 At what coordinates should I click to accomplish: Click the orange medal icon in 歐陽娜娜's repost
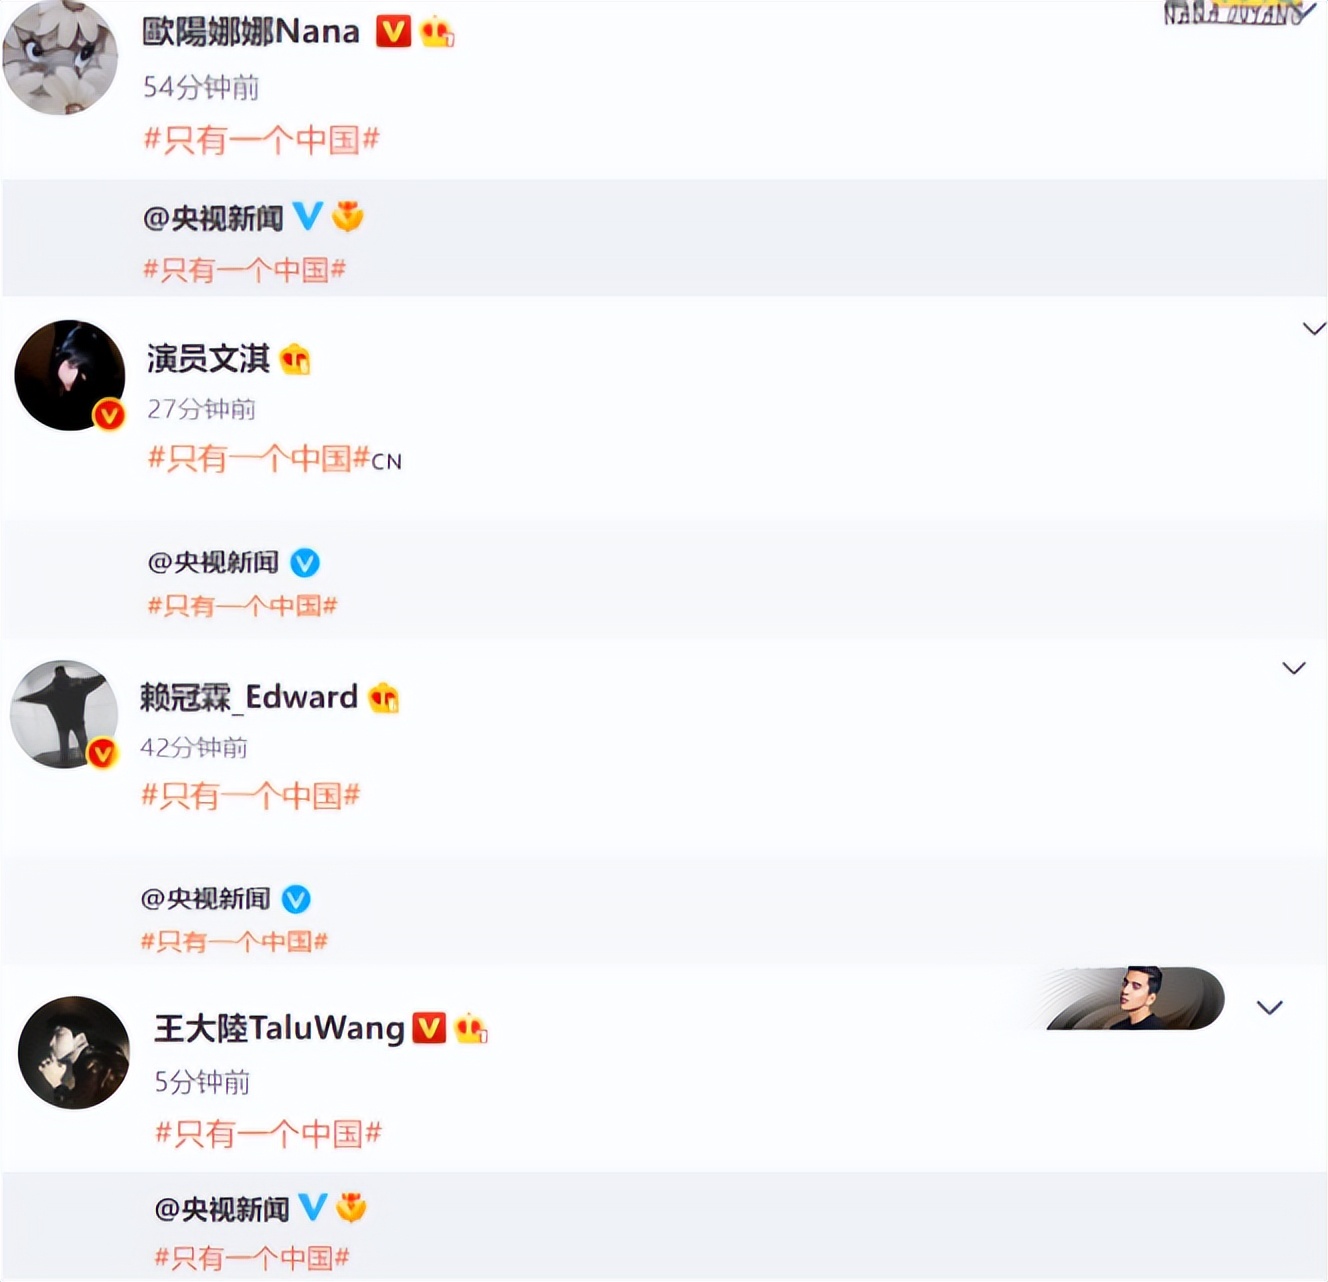[x=348, y=216]
